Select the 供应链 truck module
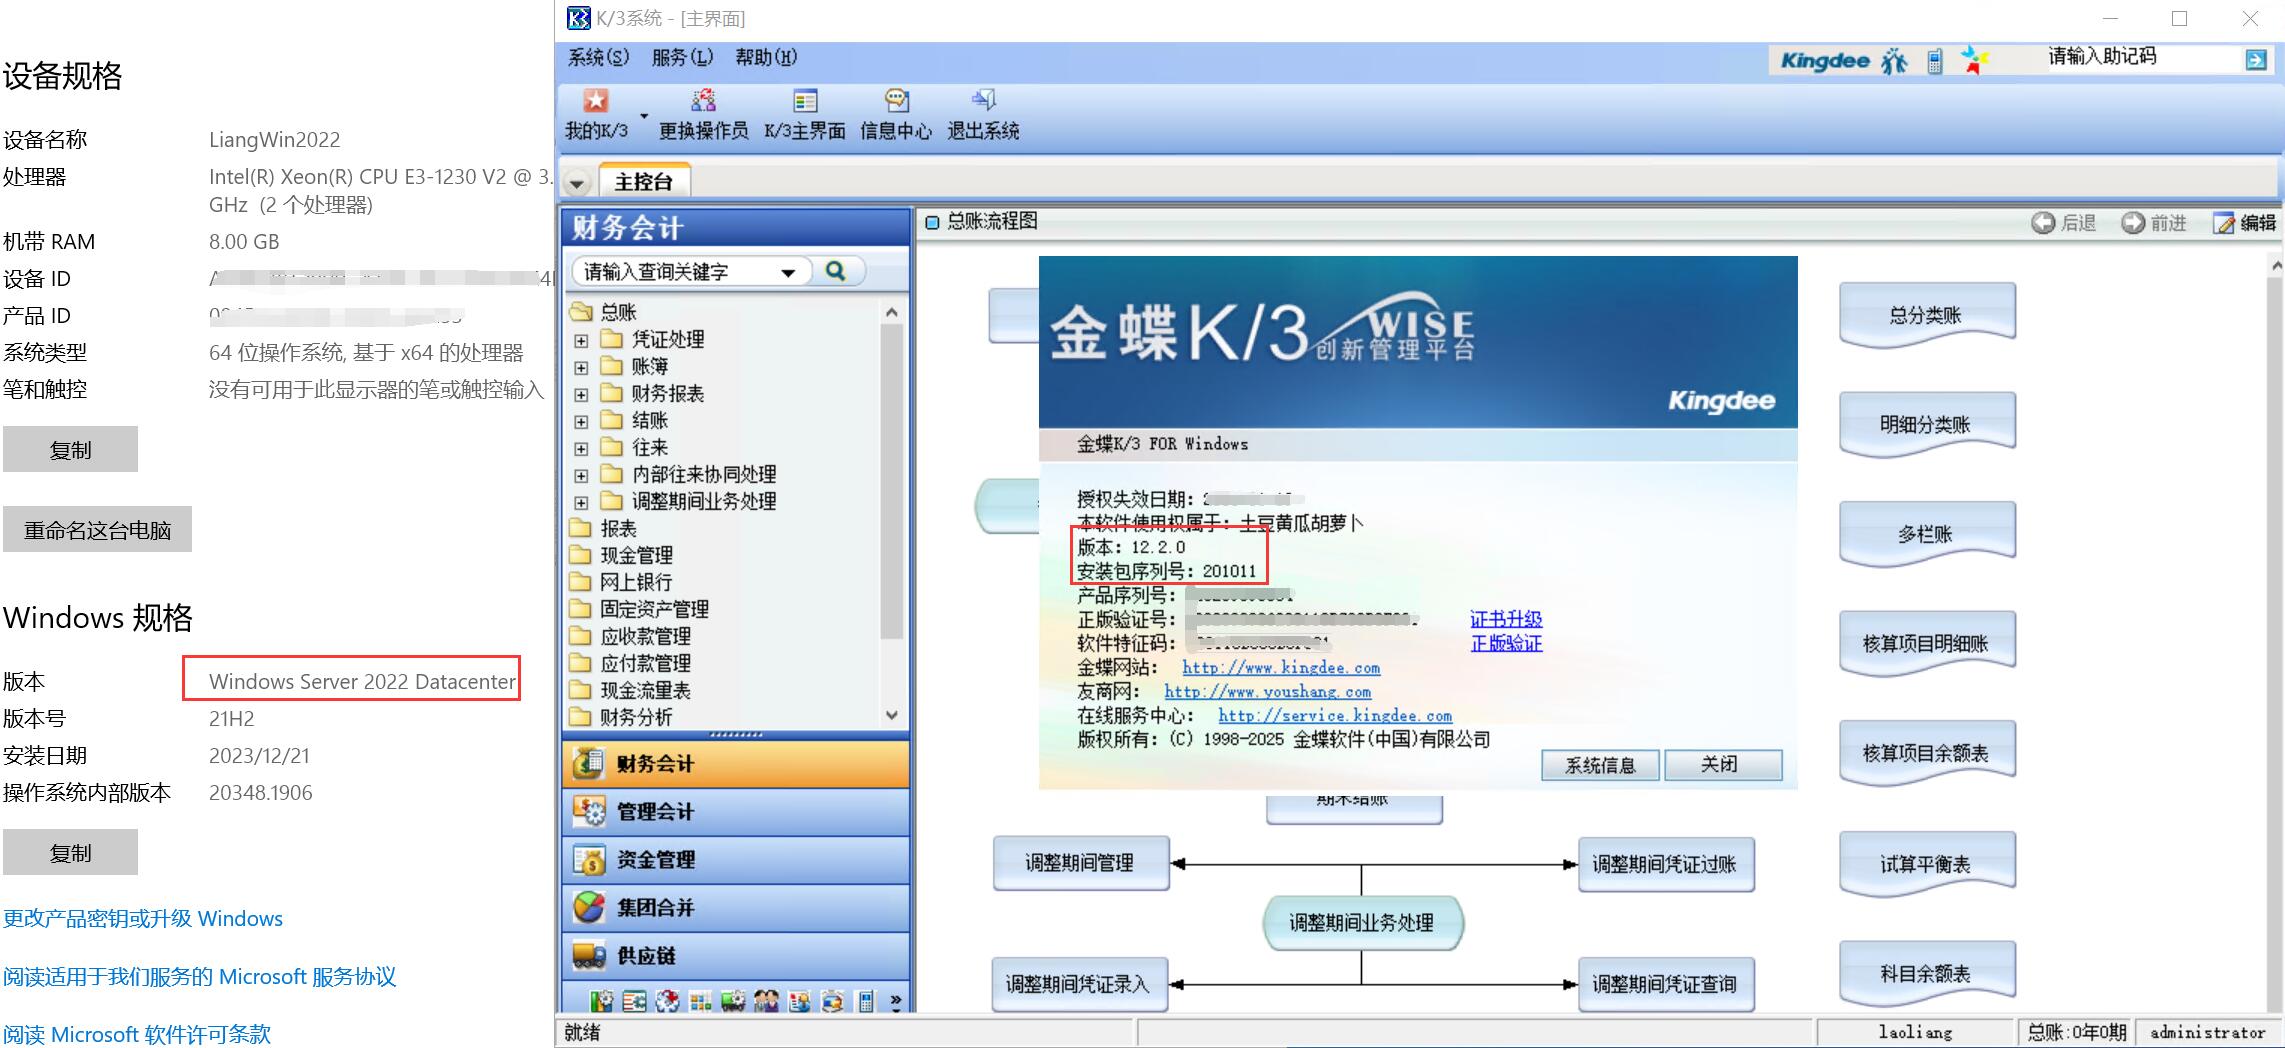Viewport: 2285px width, 1048px height. [x=736, y=956]
